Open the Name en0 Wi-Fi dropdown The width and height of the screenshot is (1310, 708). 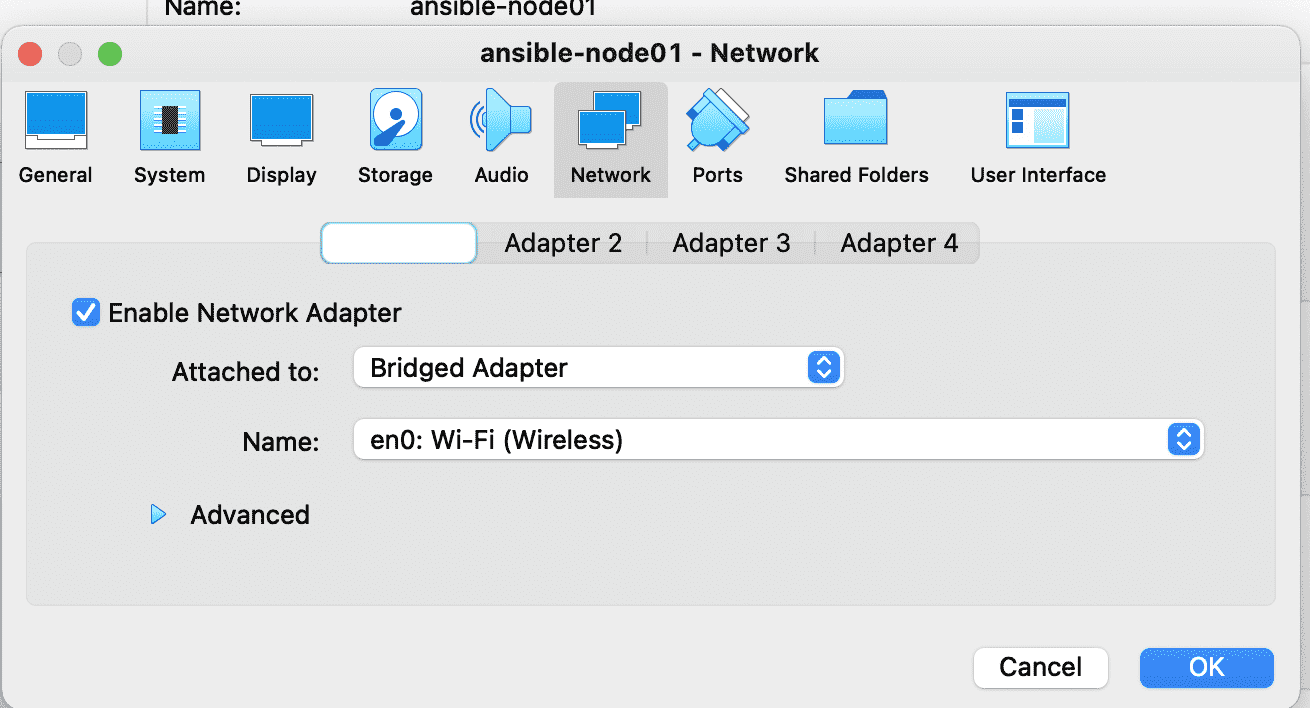(779, 440)
